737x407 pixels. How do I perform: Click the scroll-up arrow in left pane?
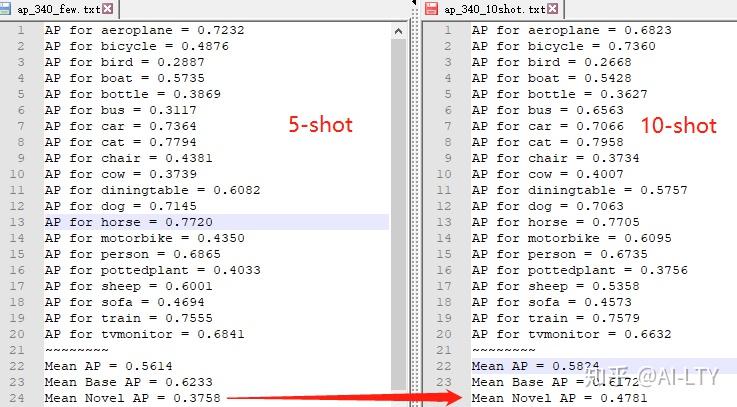pyautogui.click(x=398, y=31)
